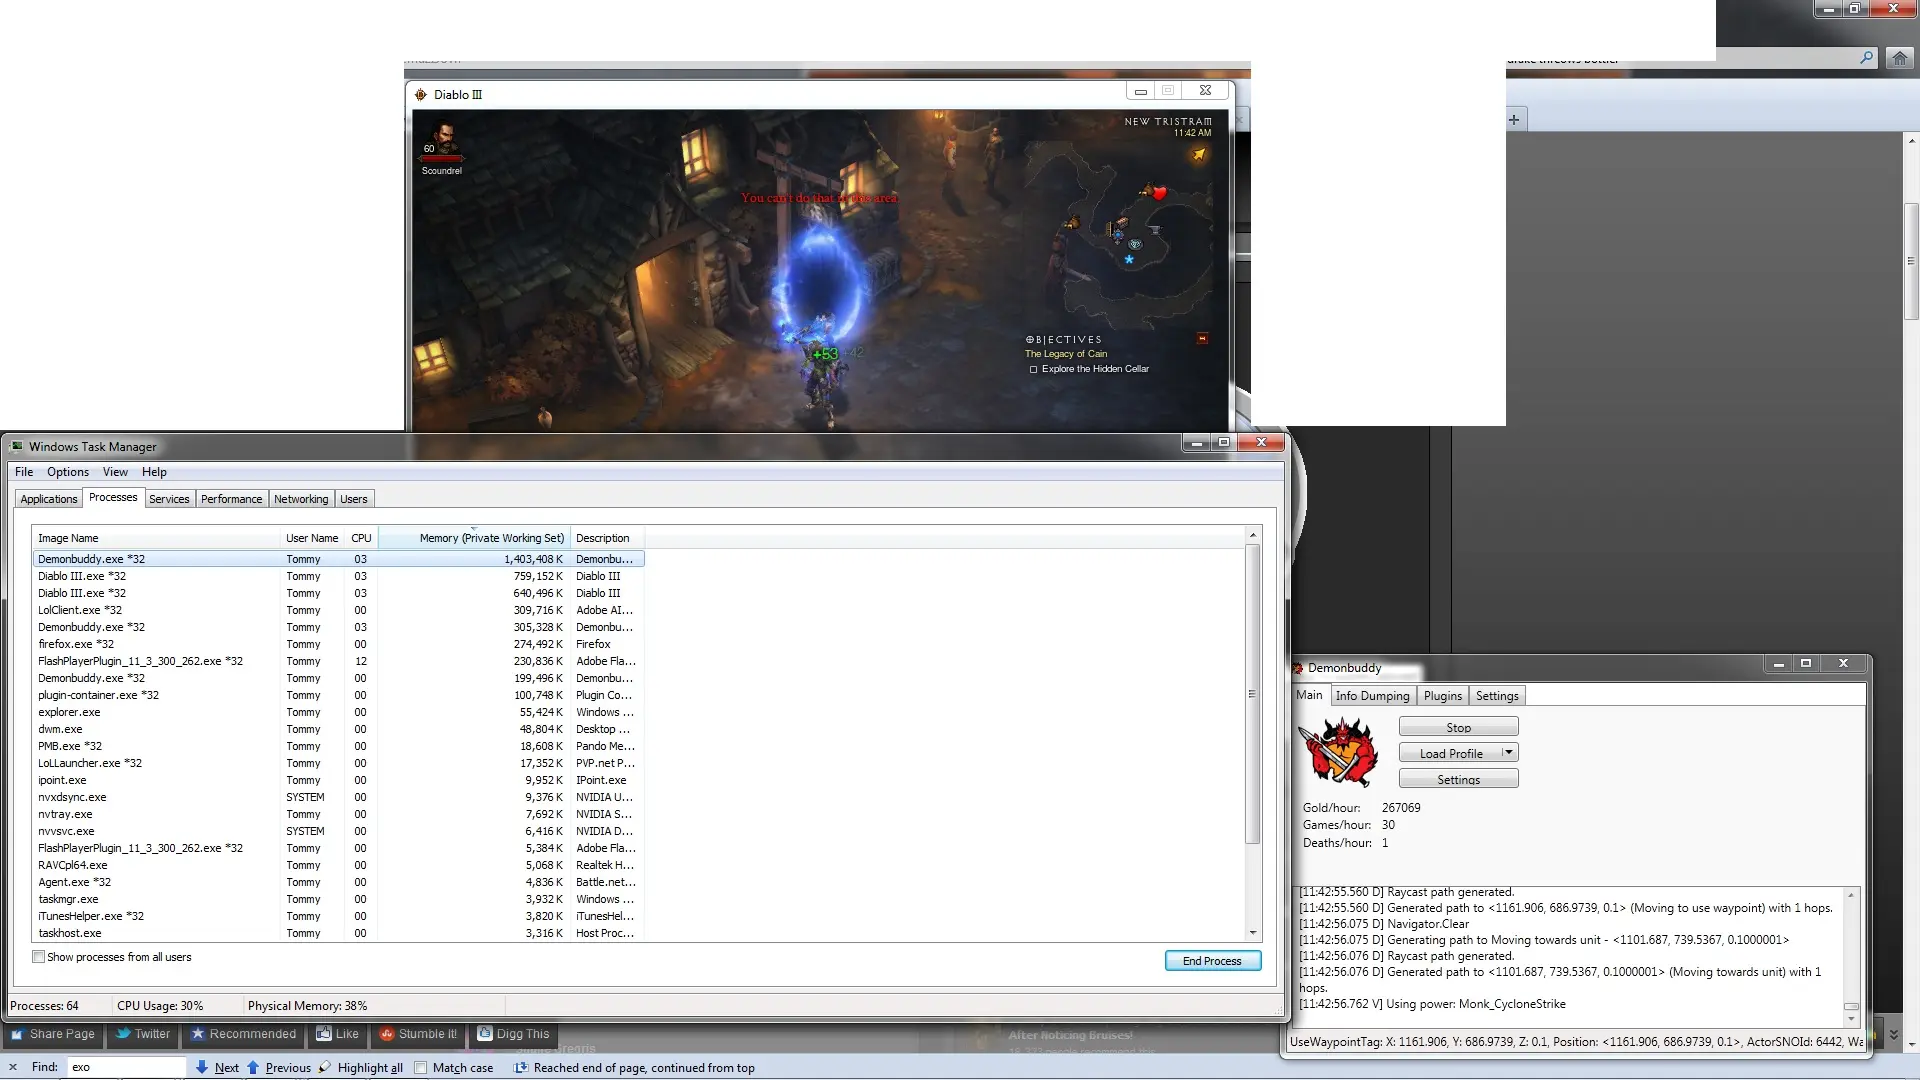Viewport: 1920px width, 1080px height.
Task: Open Task Manager Help menu
Action: 154,472
